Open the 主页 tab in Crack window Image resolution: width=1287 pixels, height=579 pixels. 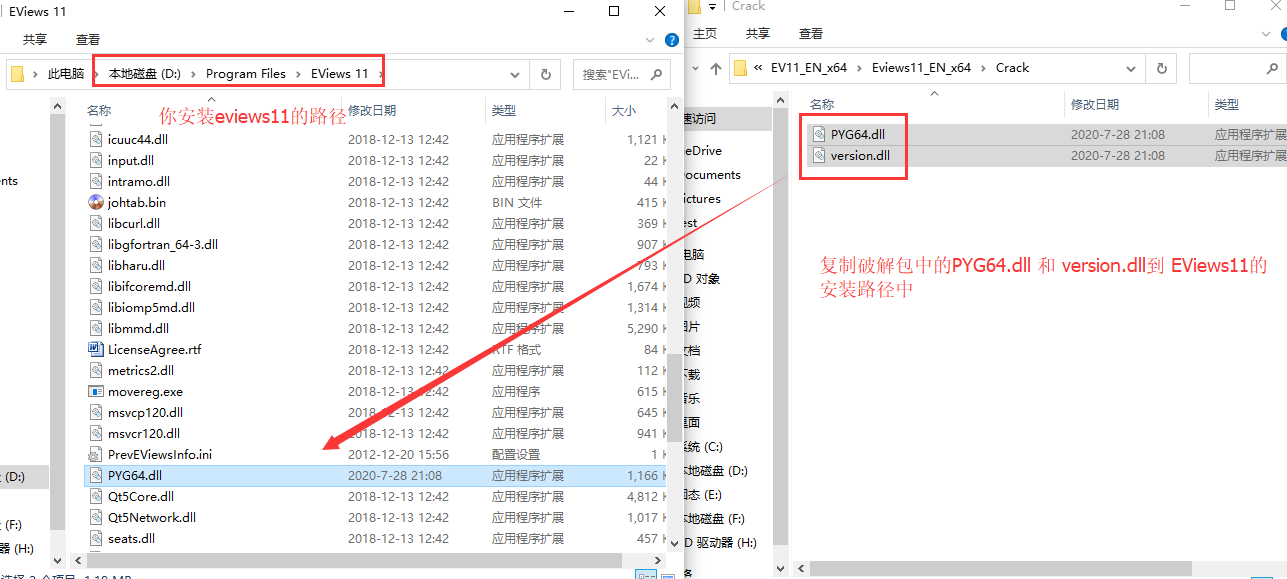pyautogui.click(x=705, y=33)
